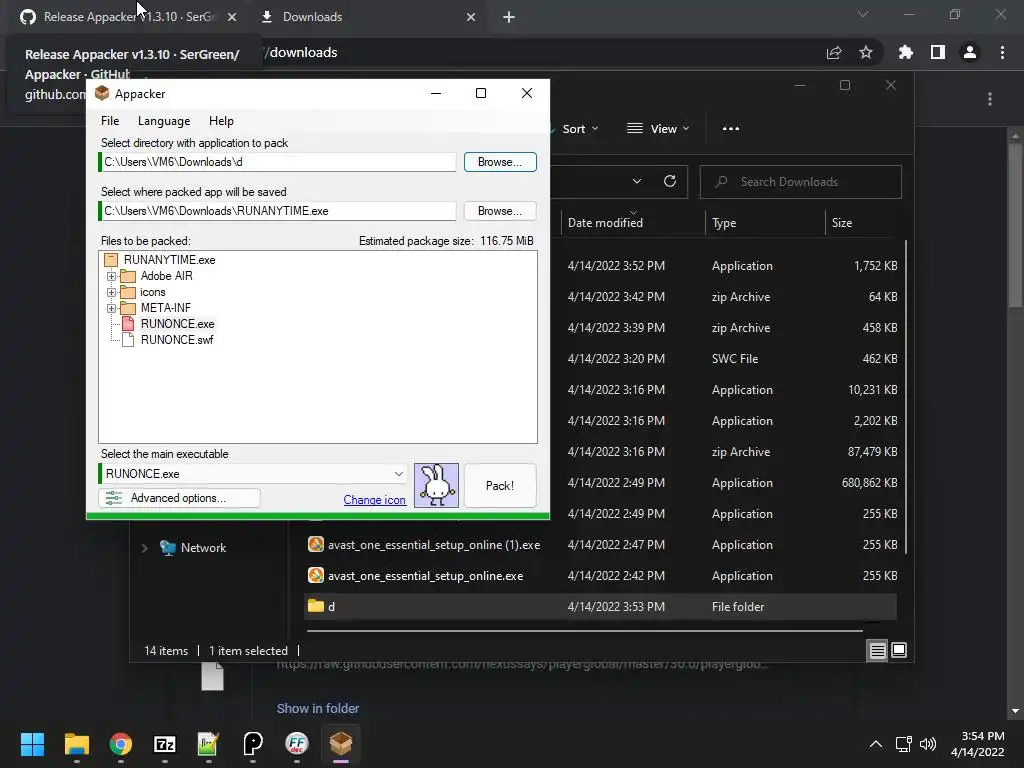1024x768 pixels.
Task: Open the downloads page three-dot menu
Action: [x=990, y=99]
